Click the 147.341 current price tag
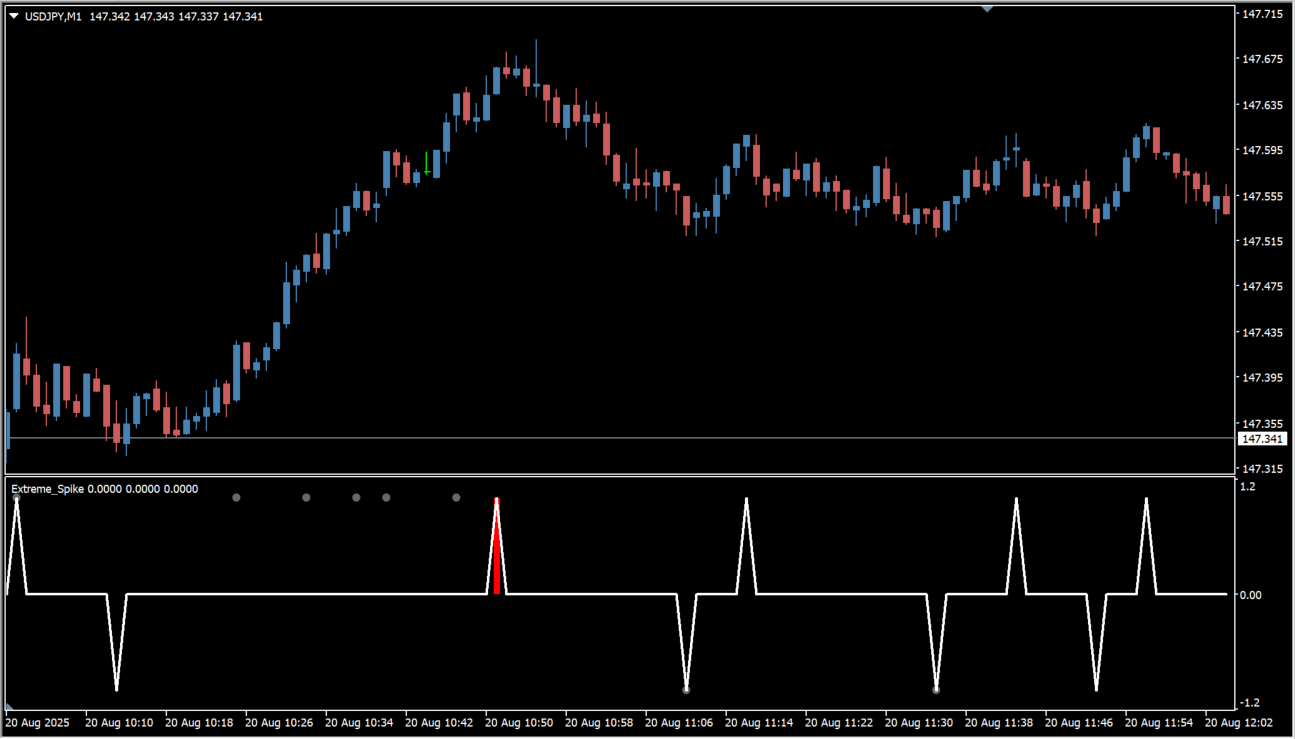1295x739 pixels. pos(1262,439)
